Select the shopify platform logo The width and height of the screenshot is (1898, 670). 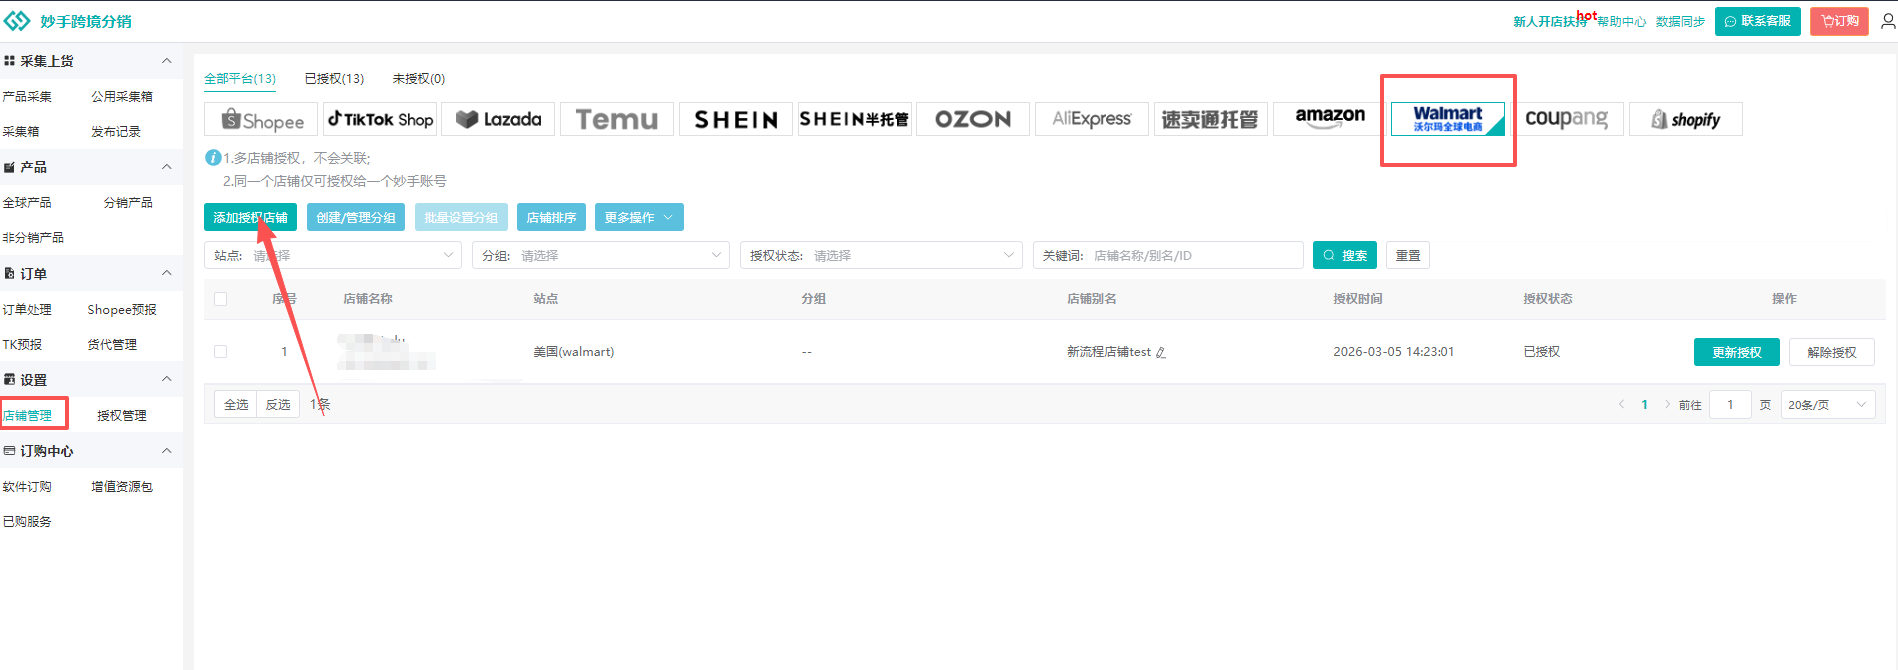(1686, 119)
